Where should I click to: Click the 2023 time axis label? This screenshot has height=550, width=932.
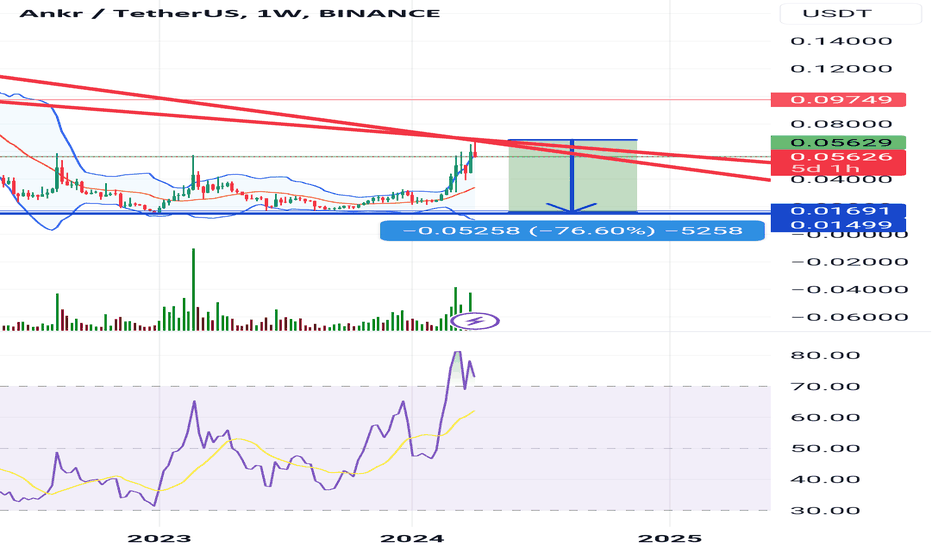(x=159, y=538)
